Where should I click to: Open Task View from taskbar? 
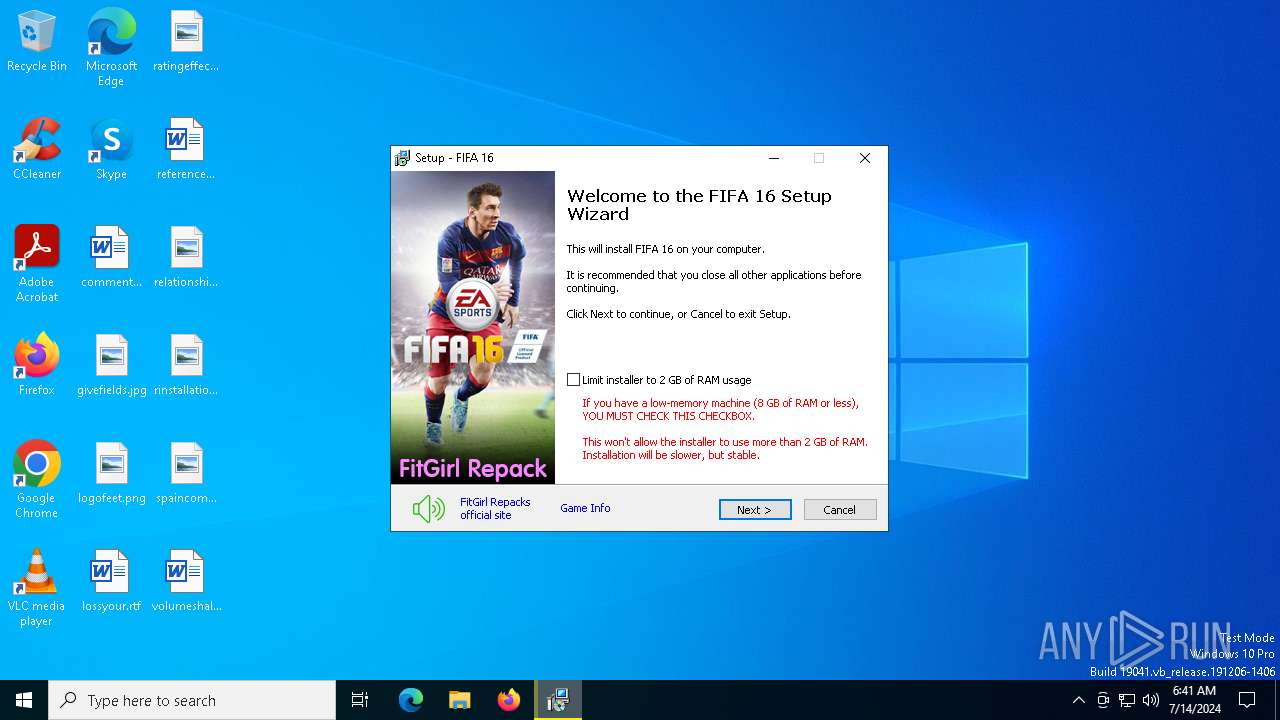pyautogui.click(x=360, y=700)
